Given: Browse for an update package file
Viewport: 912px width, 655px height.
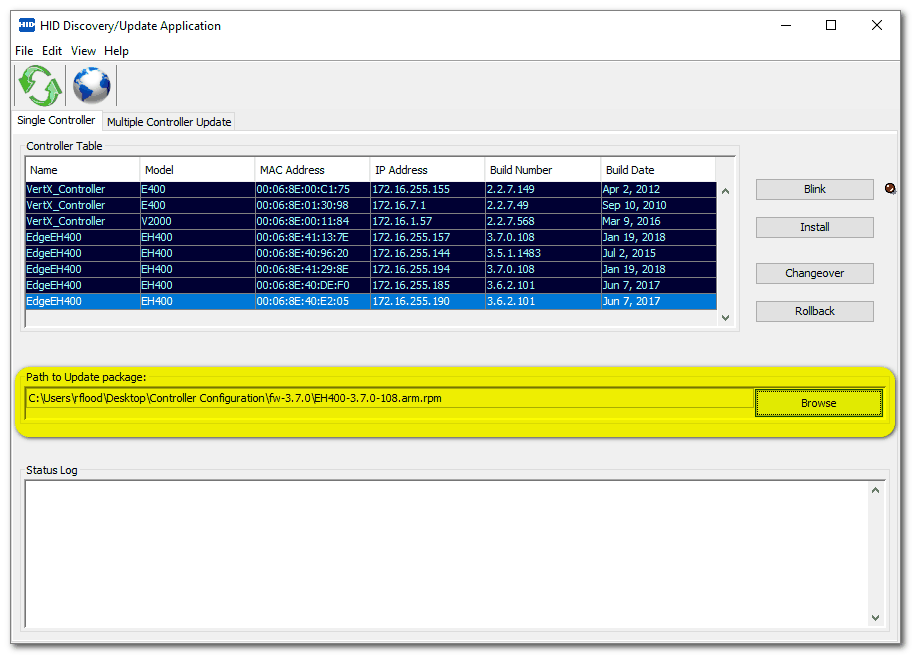Looking at the screenshot, I should pos(818,403).
